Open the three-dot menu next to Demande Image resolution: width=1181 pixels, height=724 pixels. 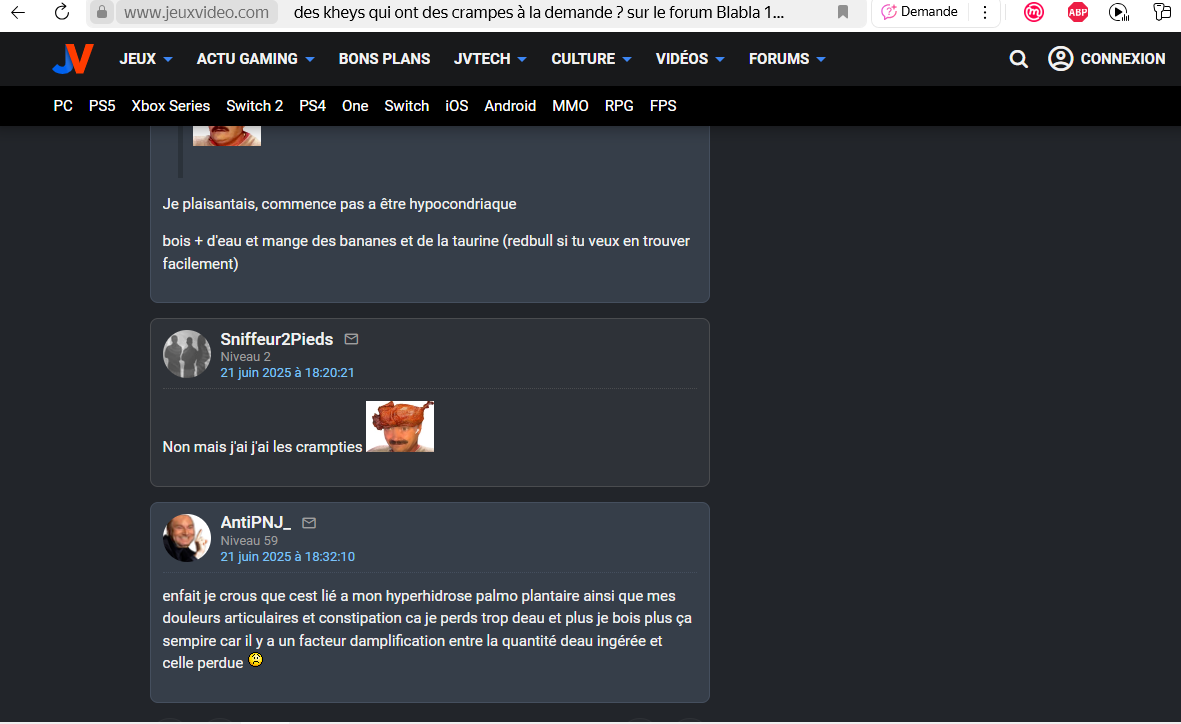pos(984,12)
